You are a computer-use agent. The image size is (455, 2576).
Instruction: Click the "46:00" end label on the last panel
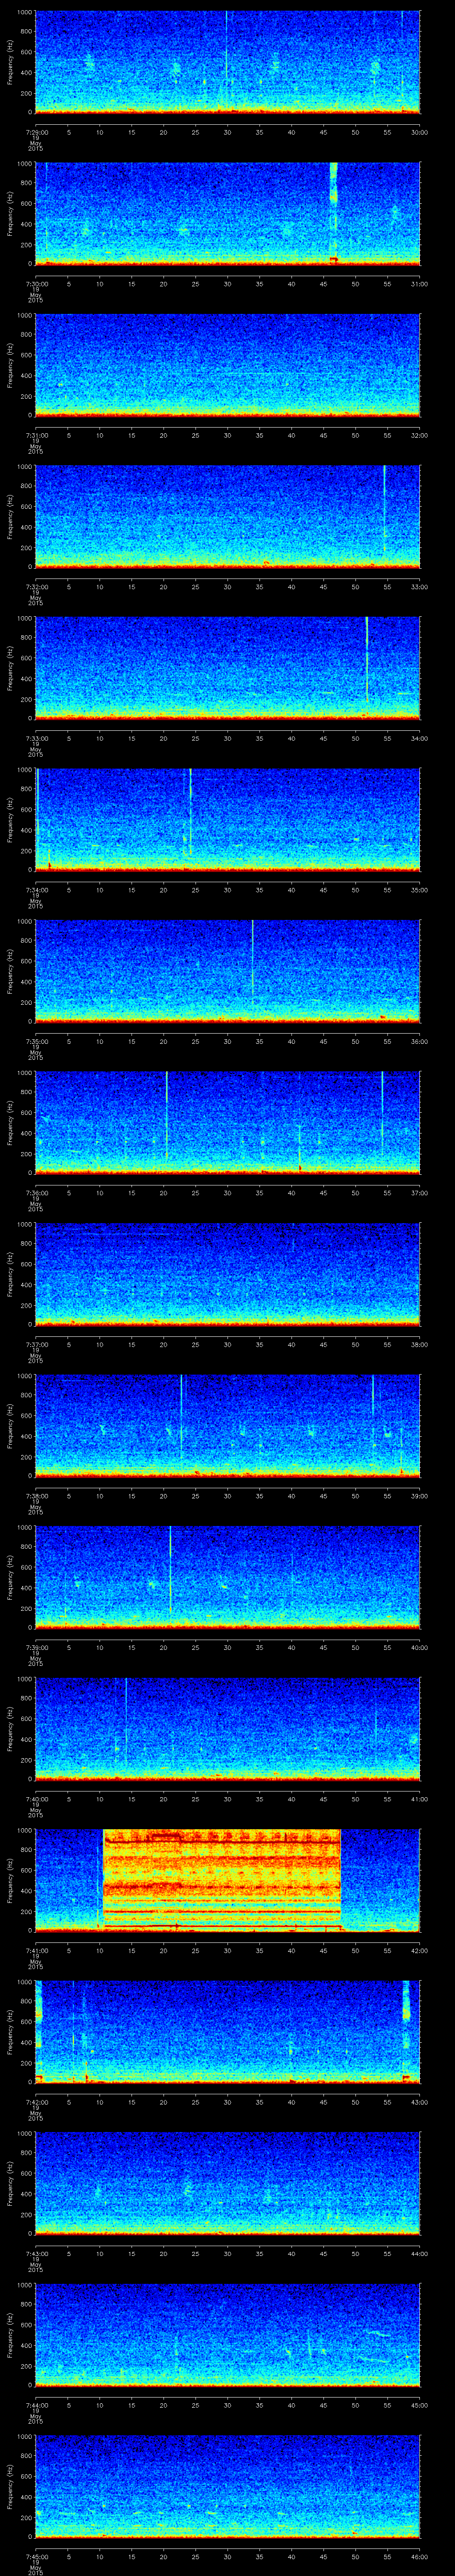tap(420, 2556)
